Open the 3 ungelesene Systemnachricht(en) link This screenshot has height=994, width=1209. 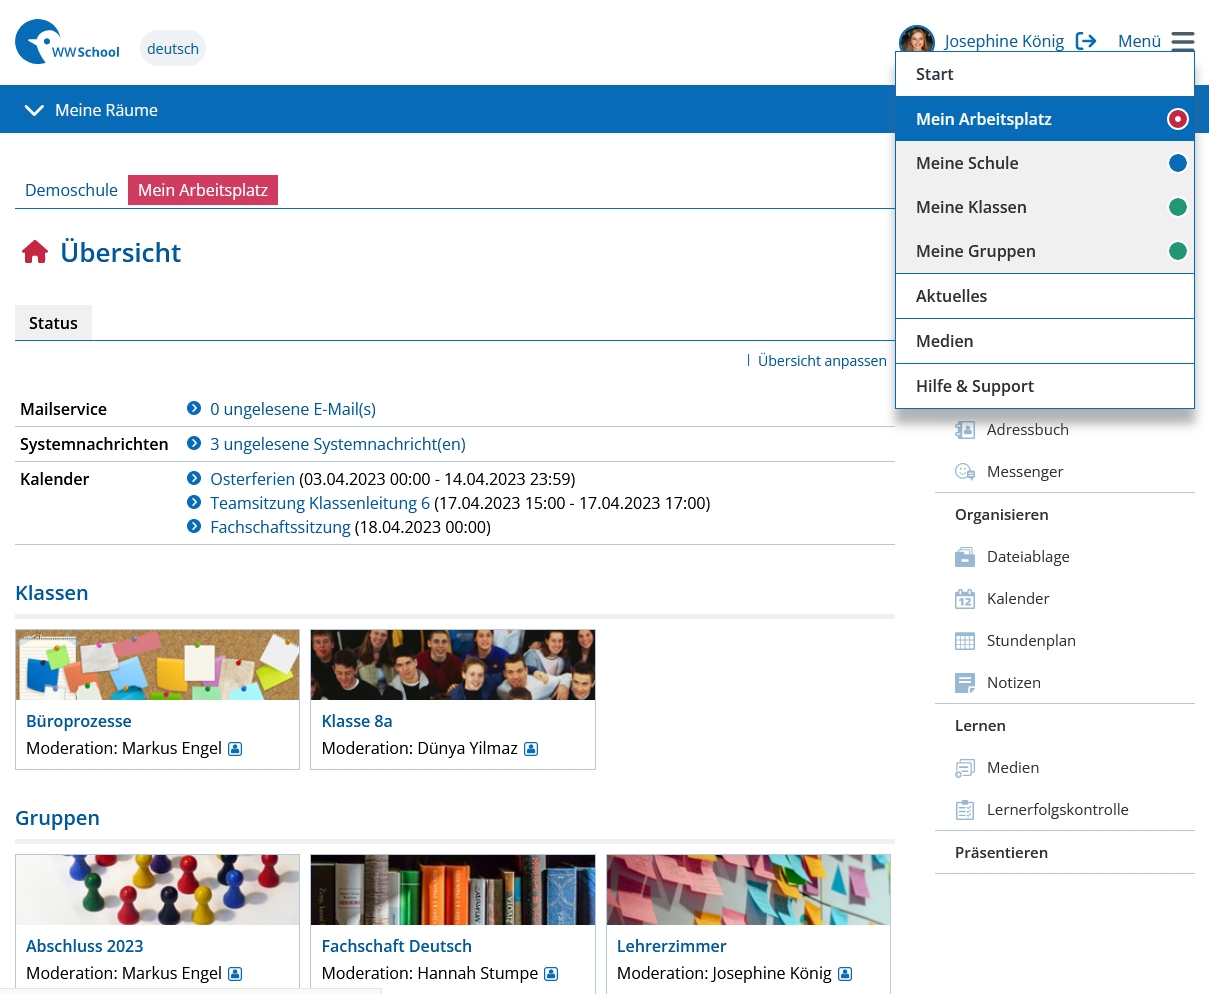(x=337, y=444)
